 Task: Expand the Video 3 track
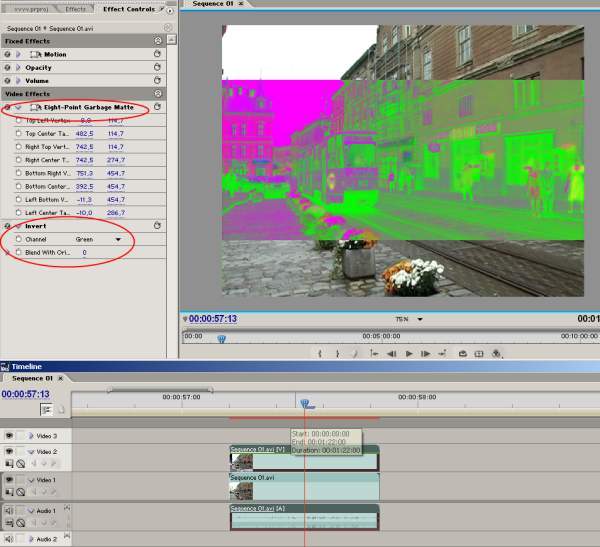pos(31,436)
